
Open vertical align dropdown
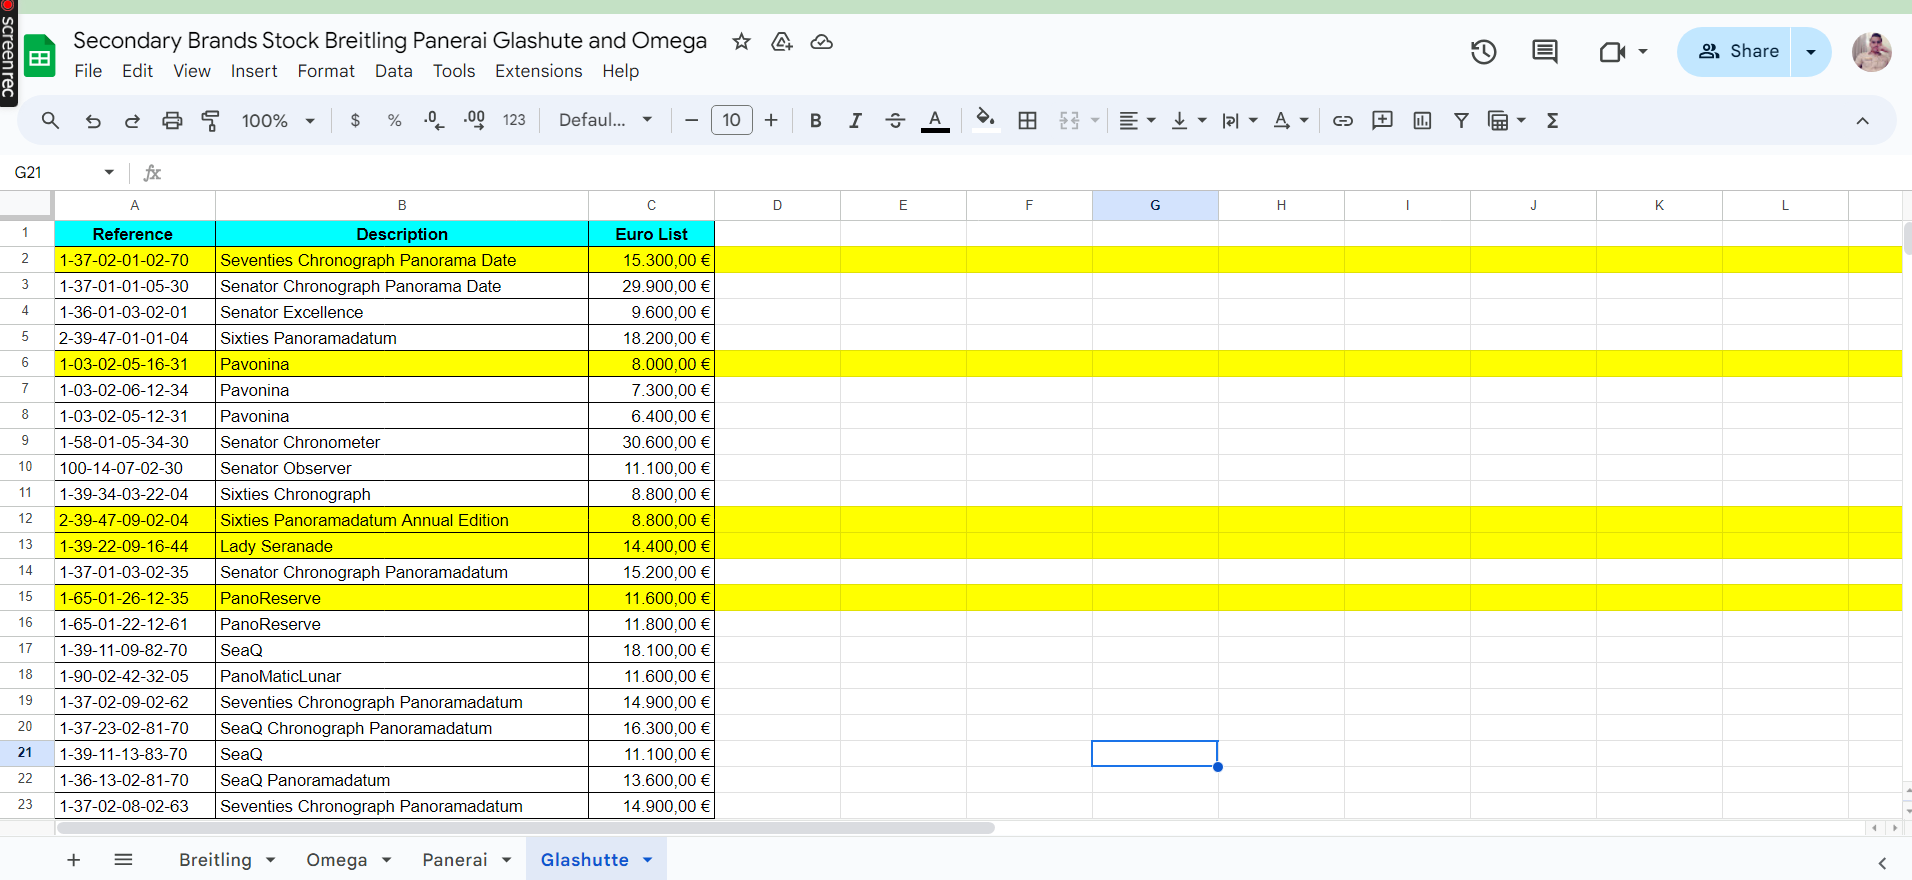(1188, 120)
